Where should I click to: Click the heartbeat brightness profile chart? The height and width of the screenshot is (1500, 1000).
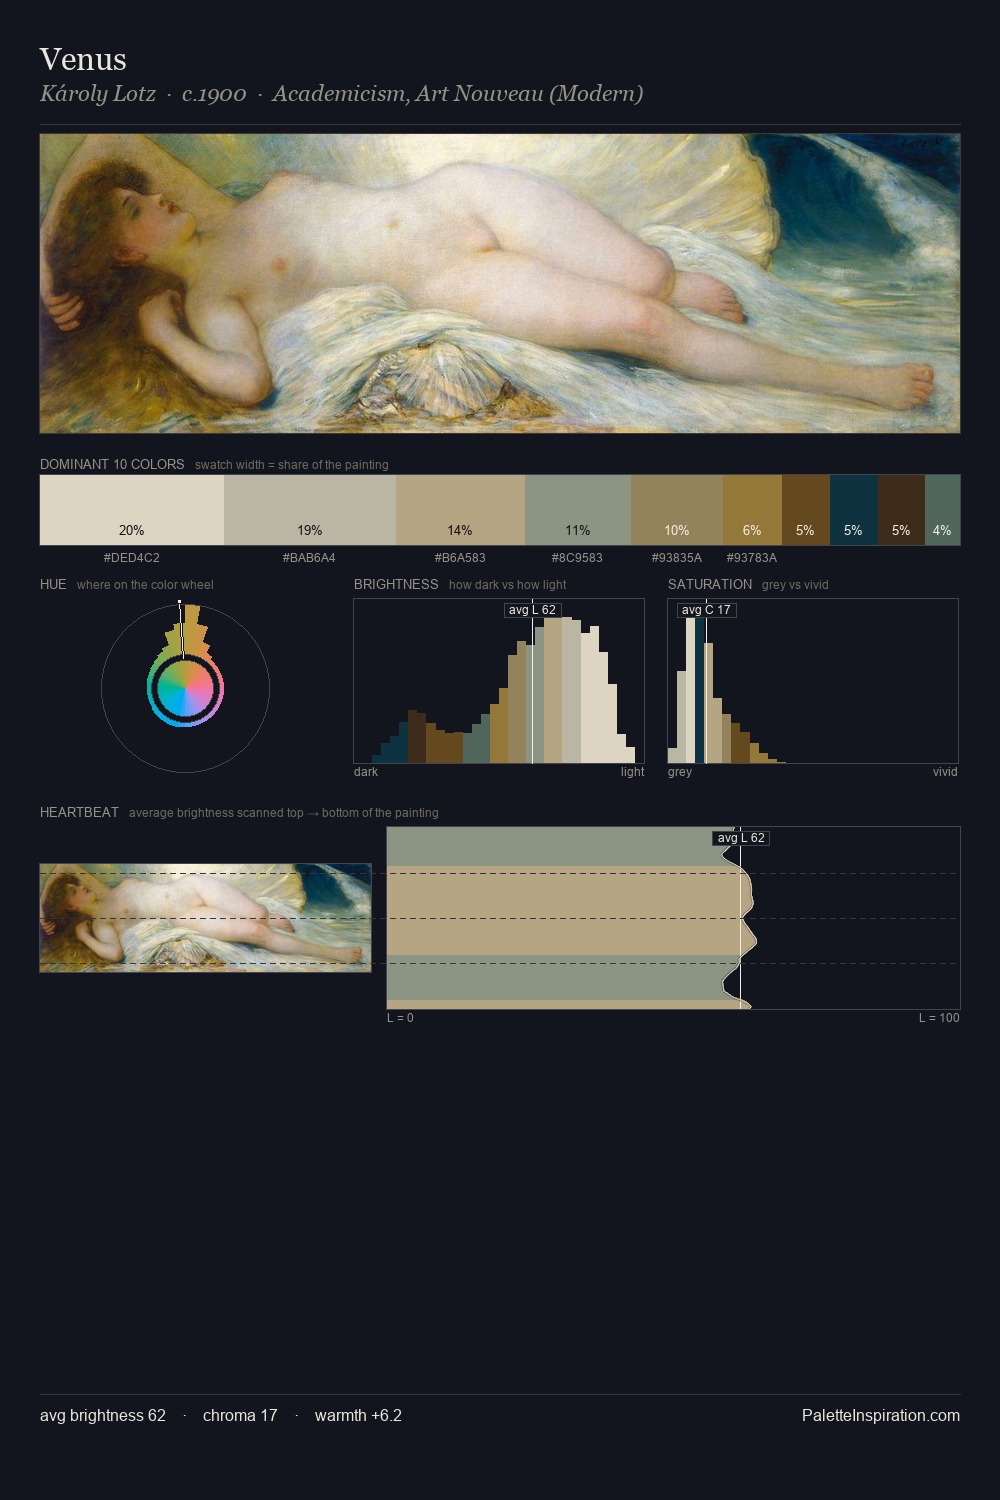tap(673, 918)
